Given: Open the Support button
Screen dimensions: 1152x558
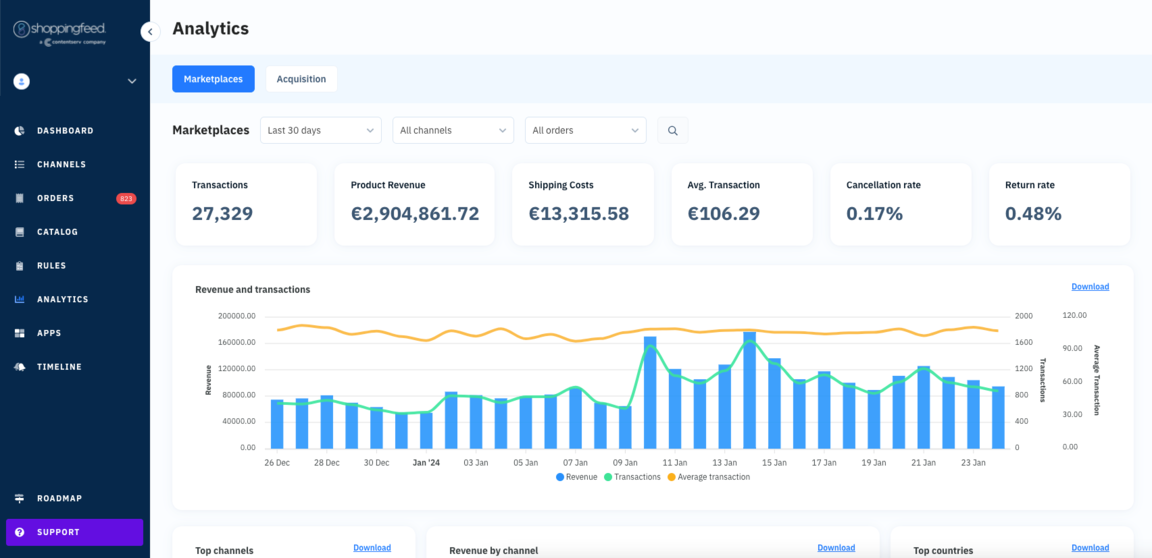Looking at the screenshot, I should tap(74, 532).
